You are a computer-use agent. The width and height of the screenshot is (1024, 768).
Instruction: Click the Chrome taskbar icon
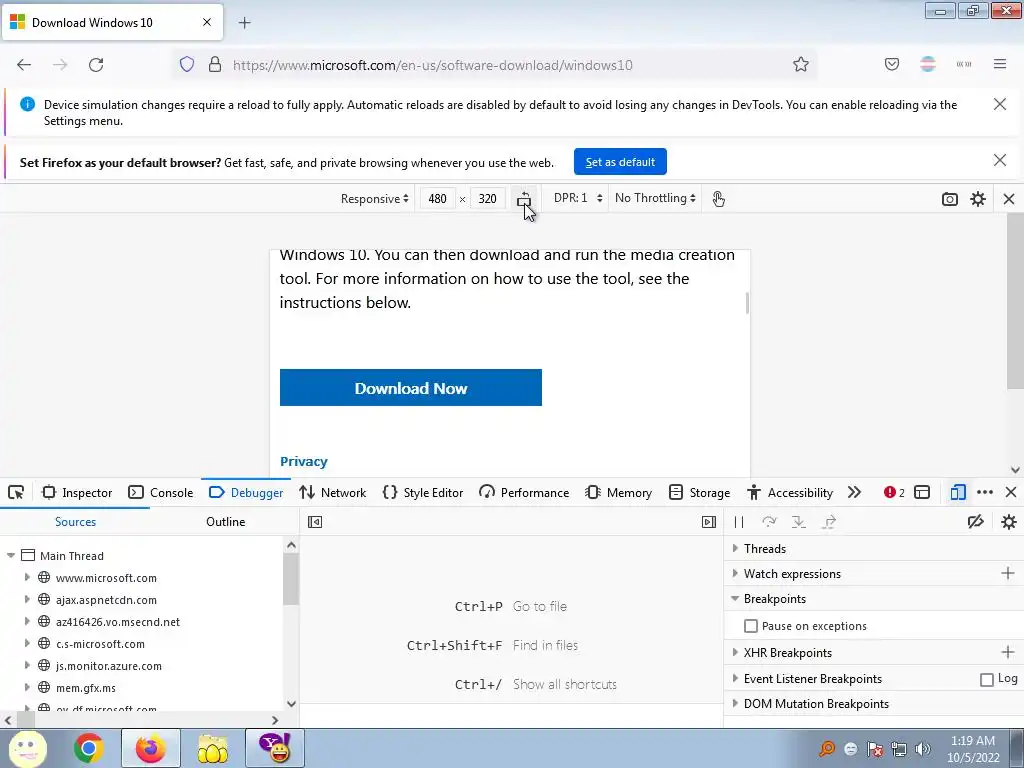point(89,748)
